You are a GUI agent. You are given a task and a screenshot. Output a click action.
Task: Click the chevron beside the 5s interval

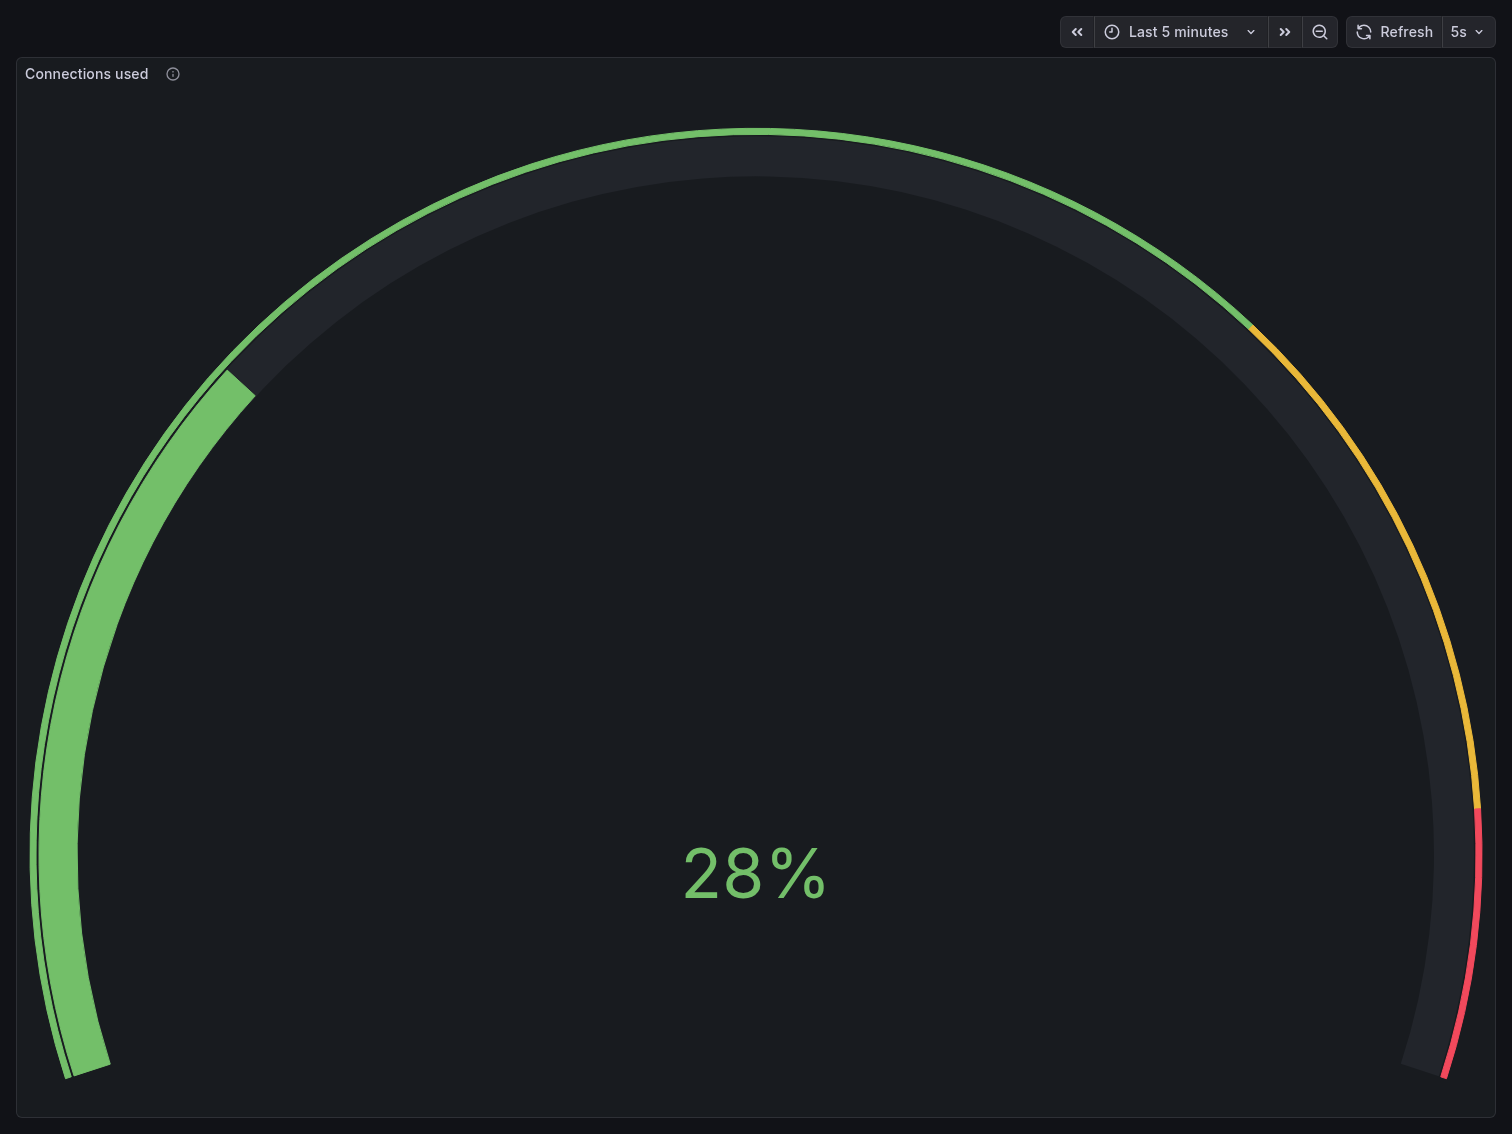pyautogui.click(x=1480, y=32)
